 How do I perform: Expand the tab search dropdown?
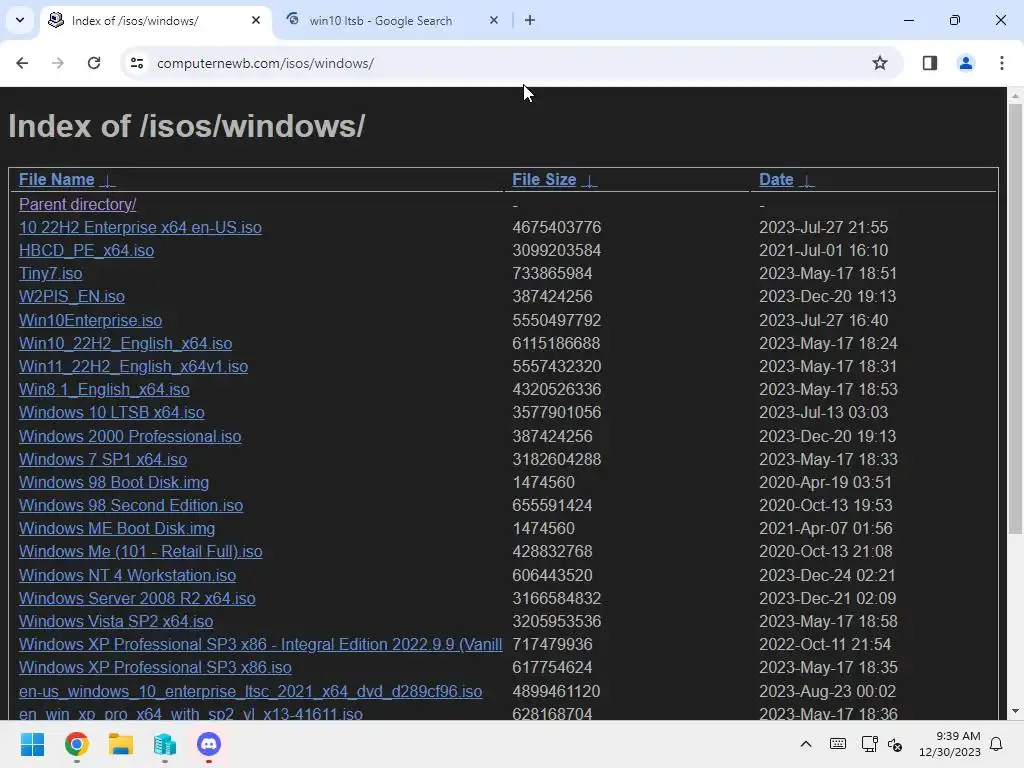(x=20, y=20)
